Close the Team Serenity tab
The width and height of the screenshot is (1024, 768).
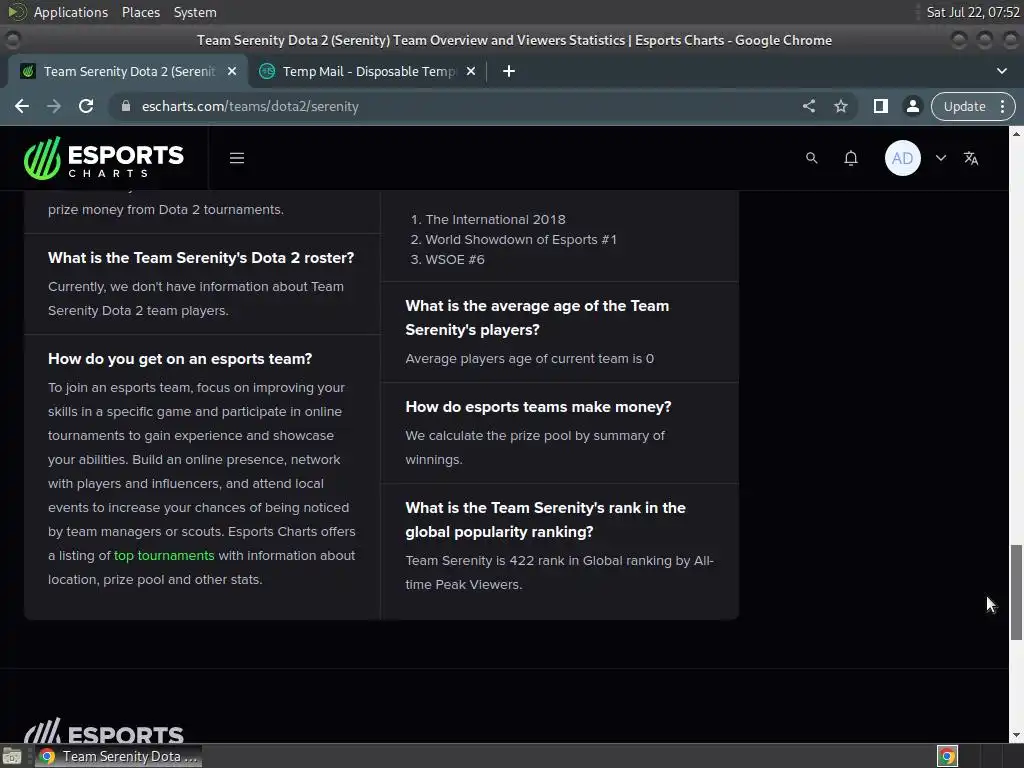pyautogui.click(x=232, y=71)
